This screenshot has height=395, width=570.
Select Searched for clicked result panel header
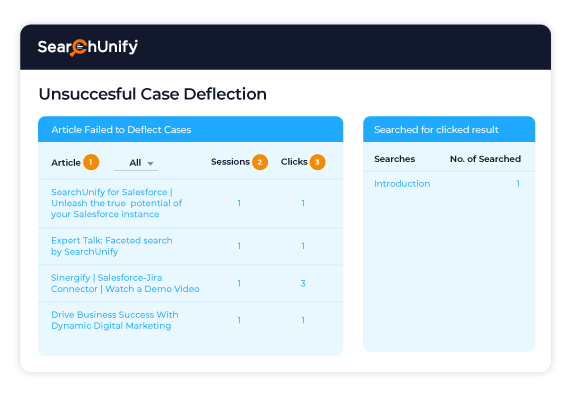point(449,129)
